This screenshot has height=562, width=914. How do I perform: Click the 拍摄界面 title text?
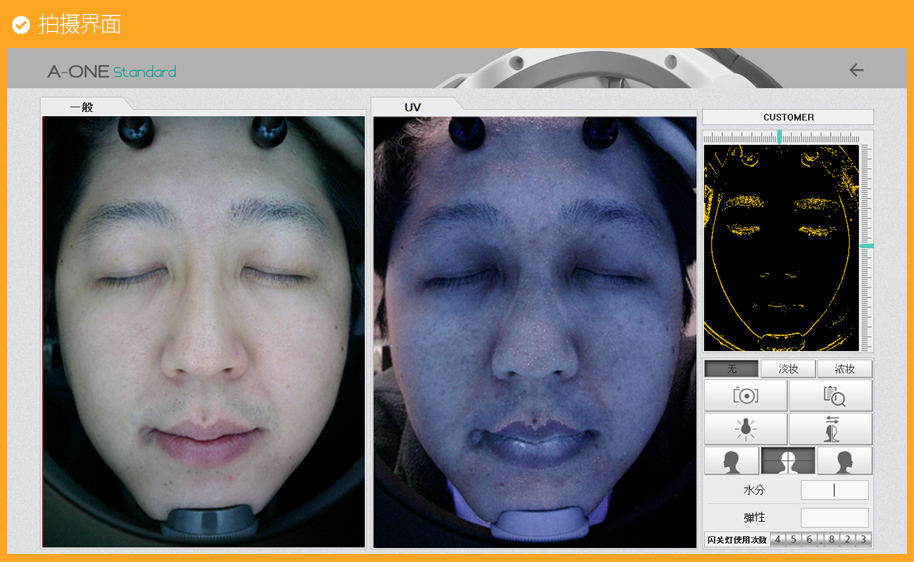coord(80,24)
